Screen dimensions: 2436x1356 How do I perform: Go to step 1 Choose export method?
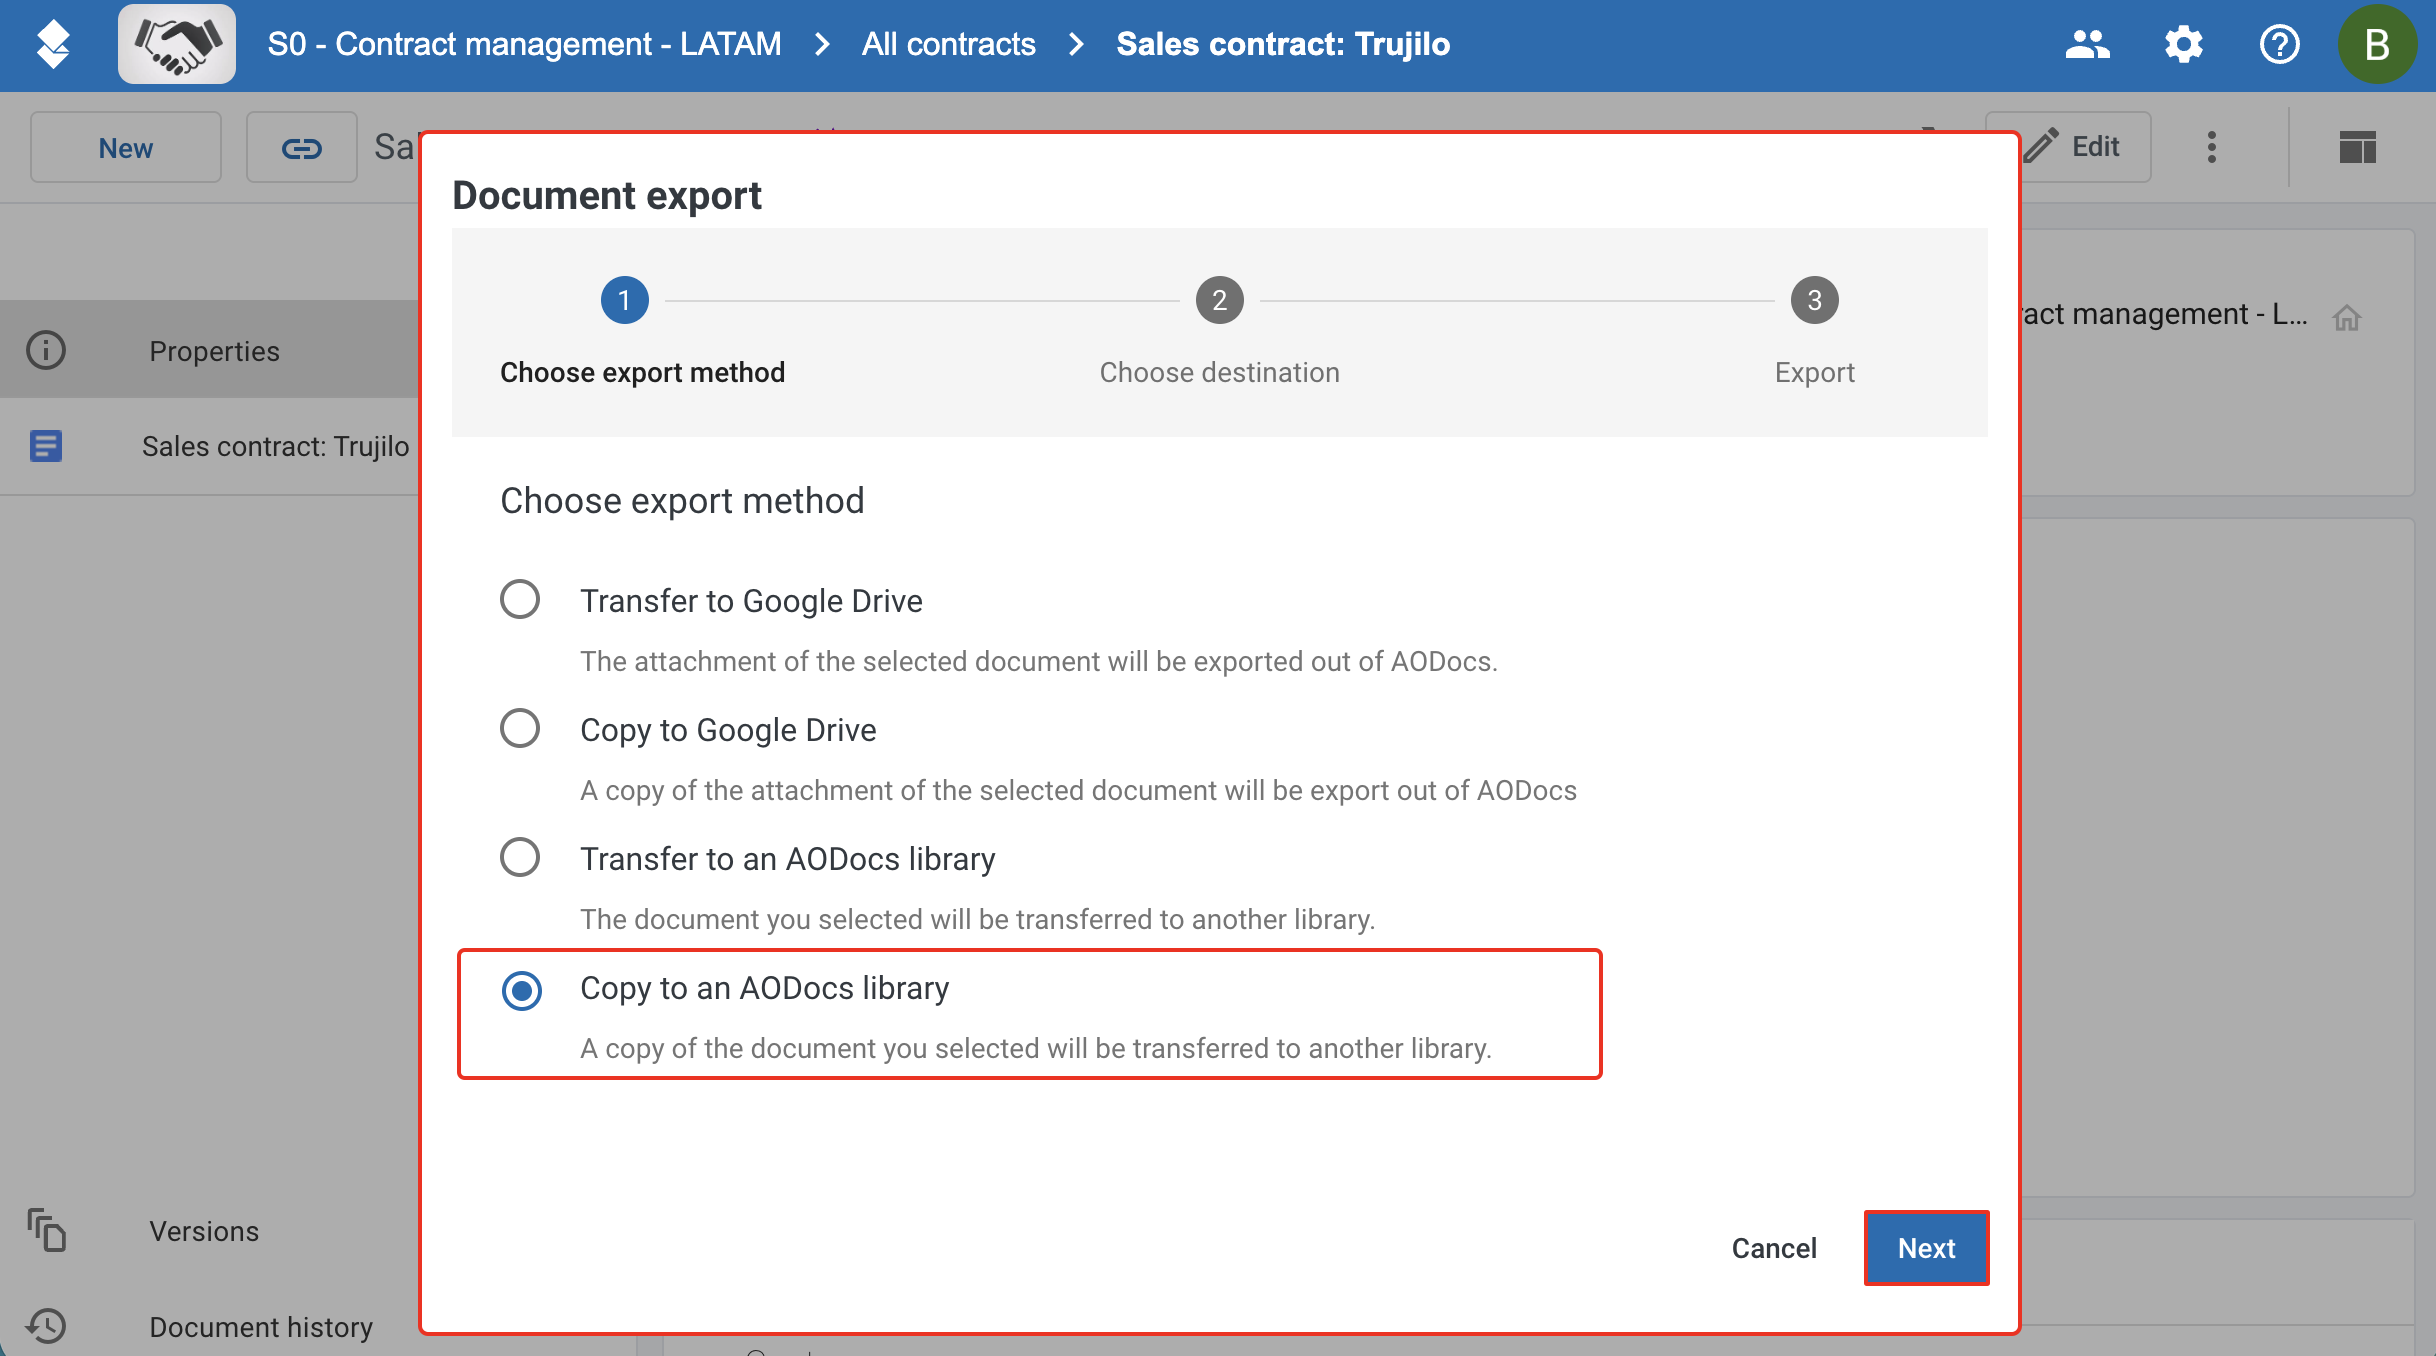625,300
